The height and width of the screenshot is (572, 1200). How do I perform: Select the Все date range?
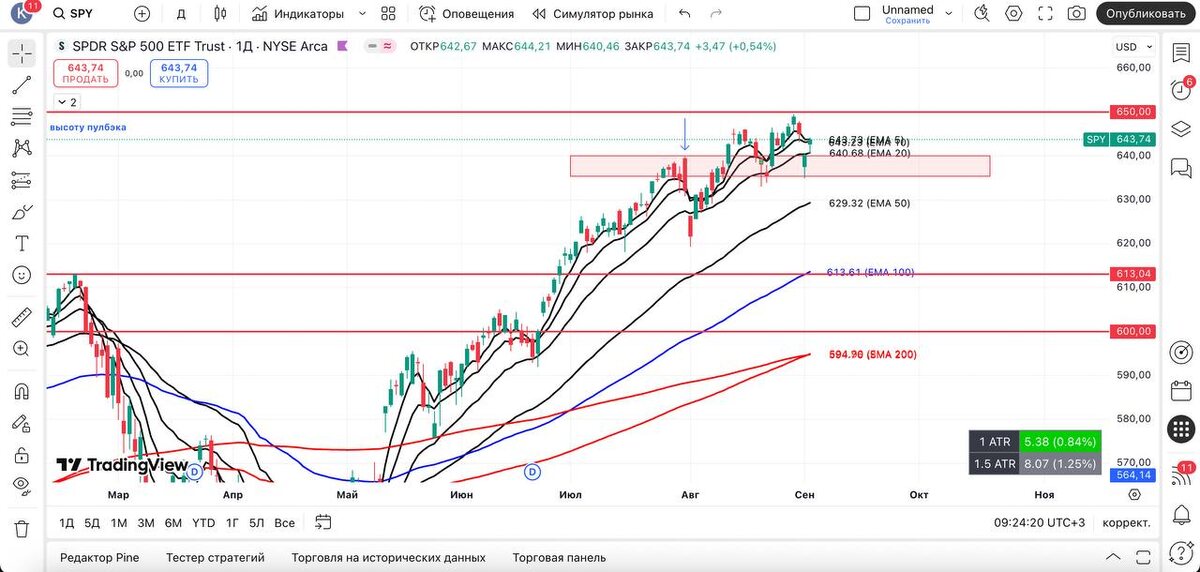(x=284, y=522)
